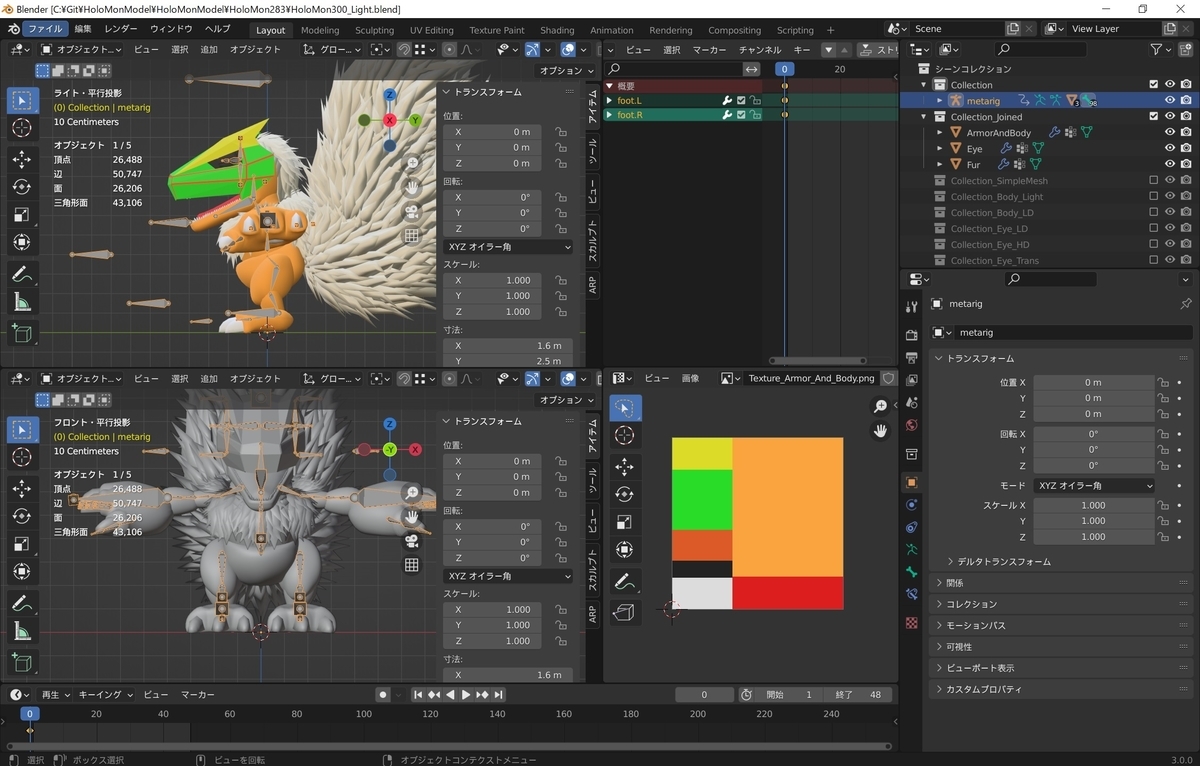The image size is (1200, 766).
Task: Click the zoom magnifier in image editor
Action: click(x=881, y=406)
